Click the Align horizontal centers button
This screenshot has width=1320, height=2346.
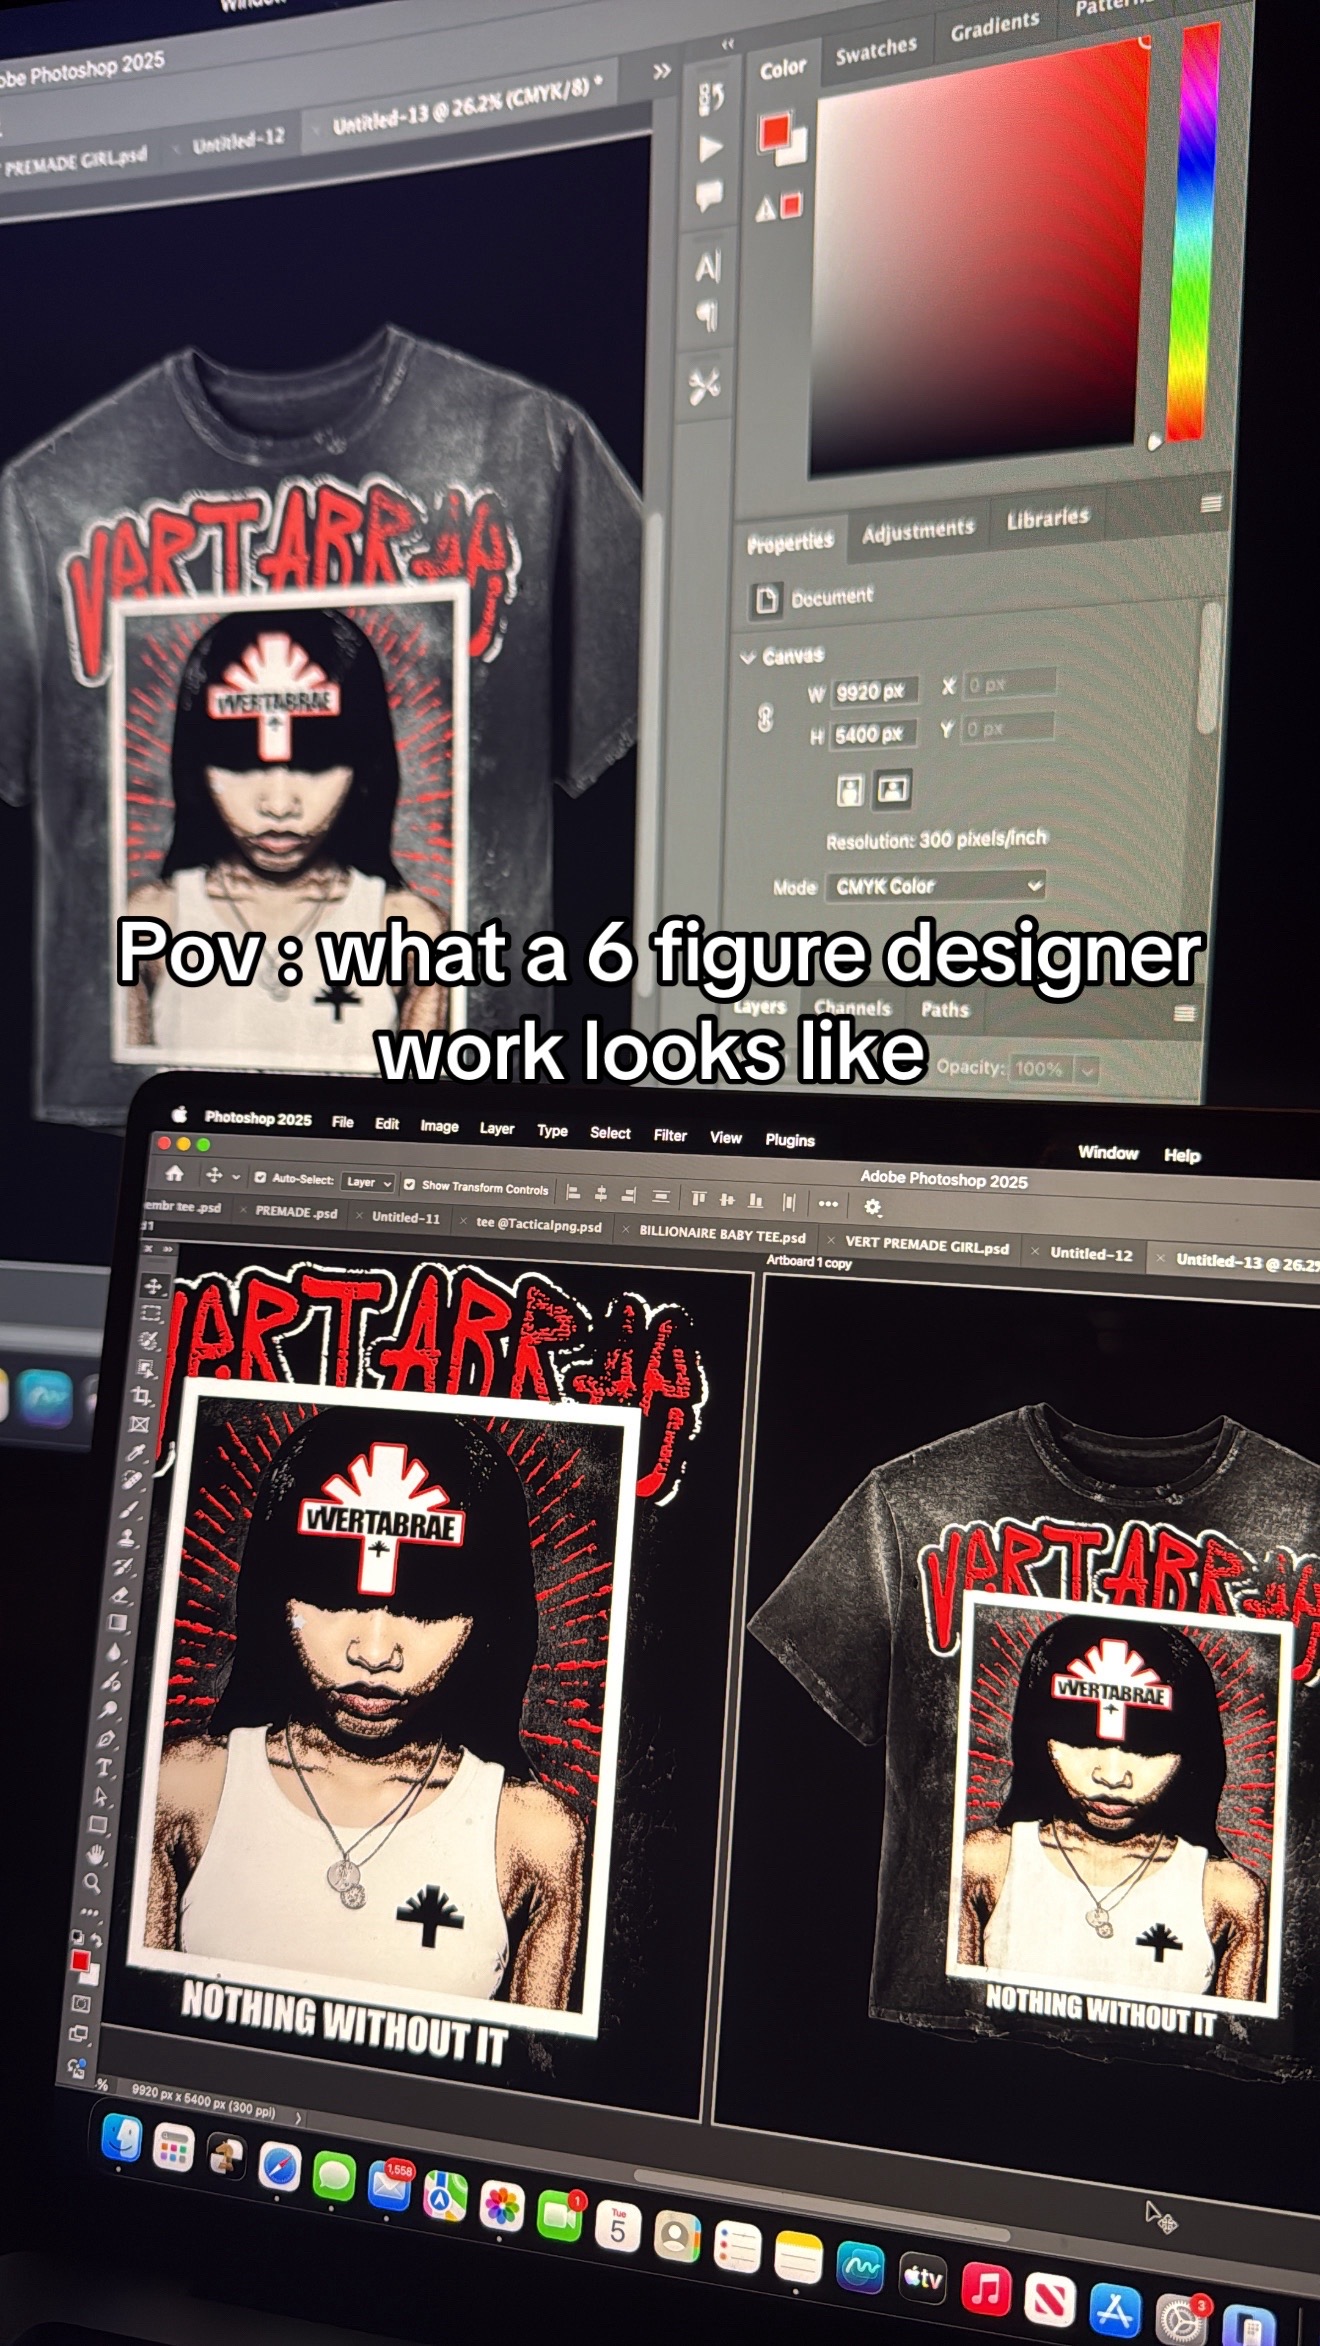point(601,1193)
